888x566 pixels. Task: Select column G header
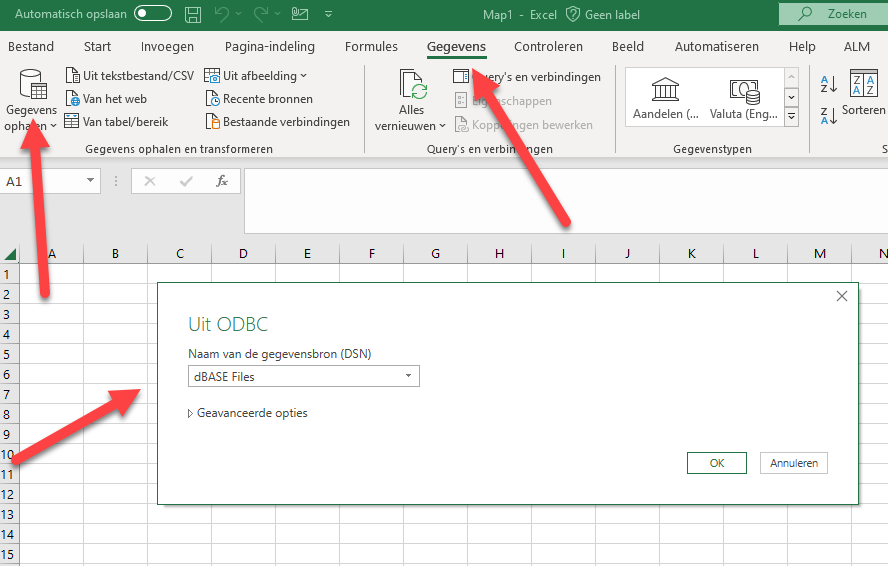(436, 254)
